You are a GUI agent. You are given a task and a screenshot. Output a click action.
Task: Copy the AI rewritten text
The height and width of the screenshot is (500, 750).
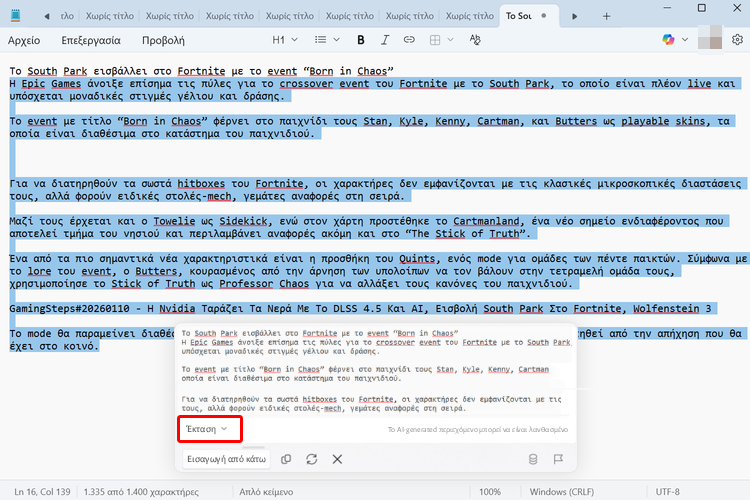point(286,459)
